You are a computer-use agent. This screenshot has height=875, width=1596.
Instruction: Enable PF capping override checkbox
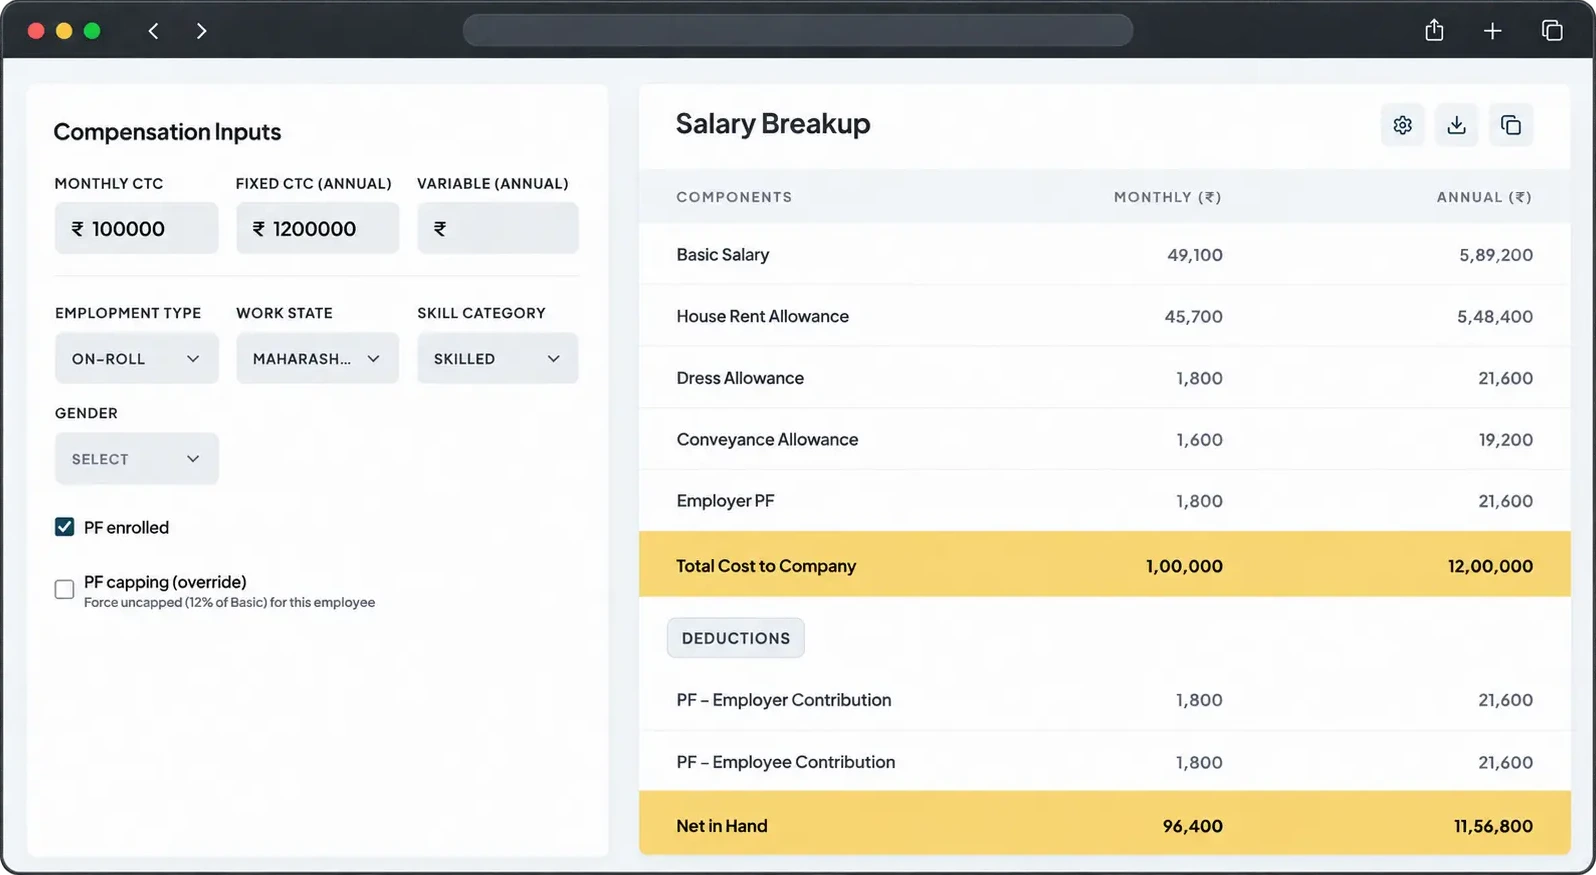point(64,589)
